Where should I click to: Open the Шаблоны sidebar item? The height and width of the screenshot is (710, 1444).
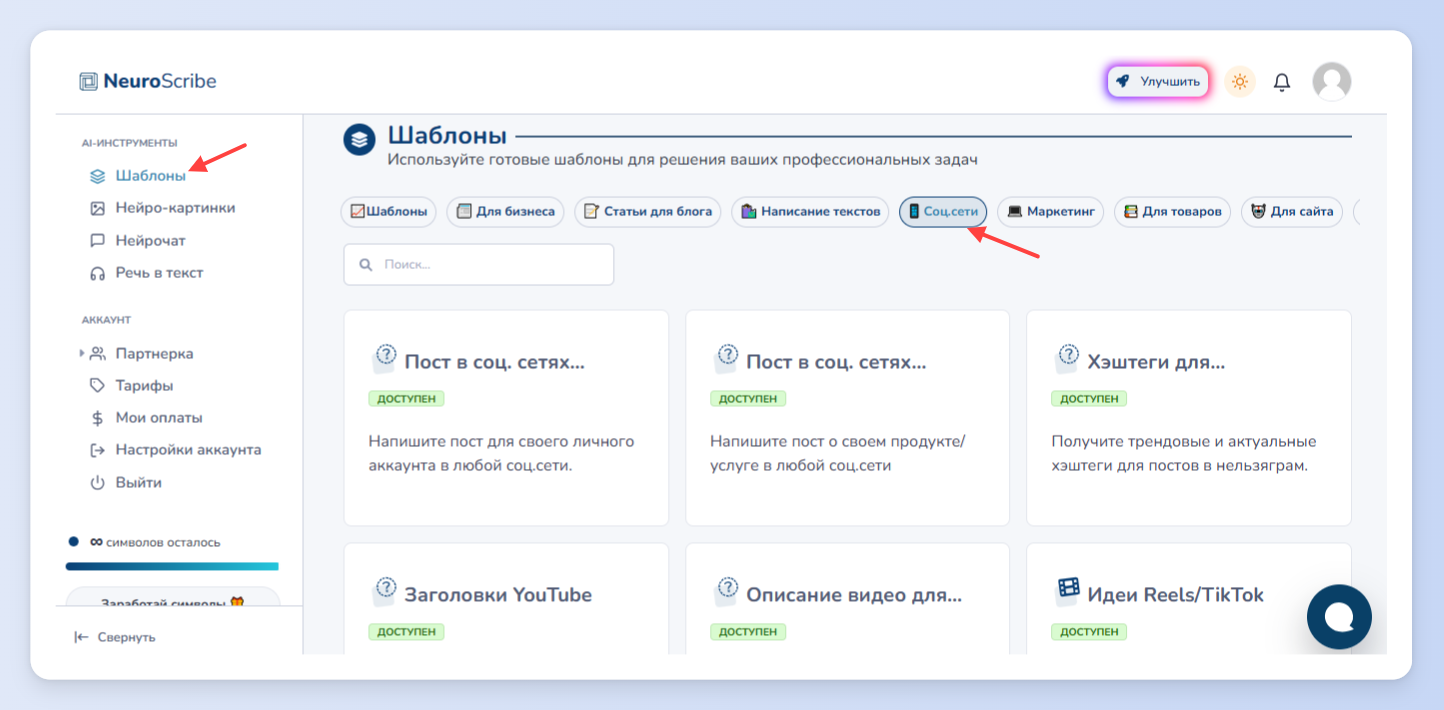point(150,176)
